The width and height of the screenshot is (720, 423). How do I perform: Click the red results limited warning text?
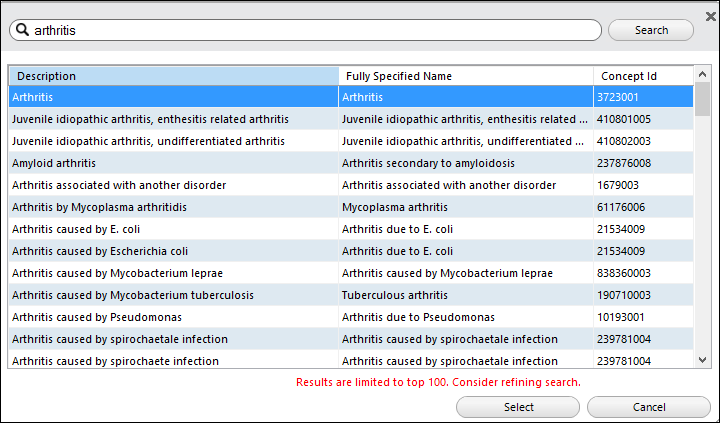438,382
